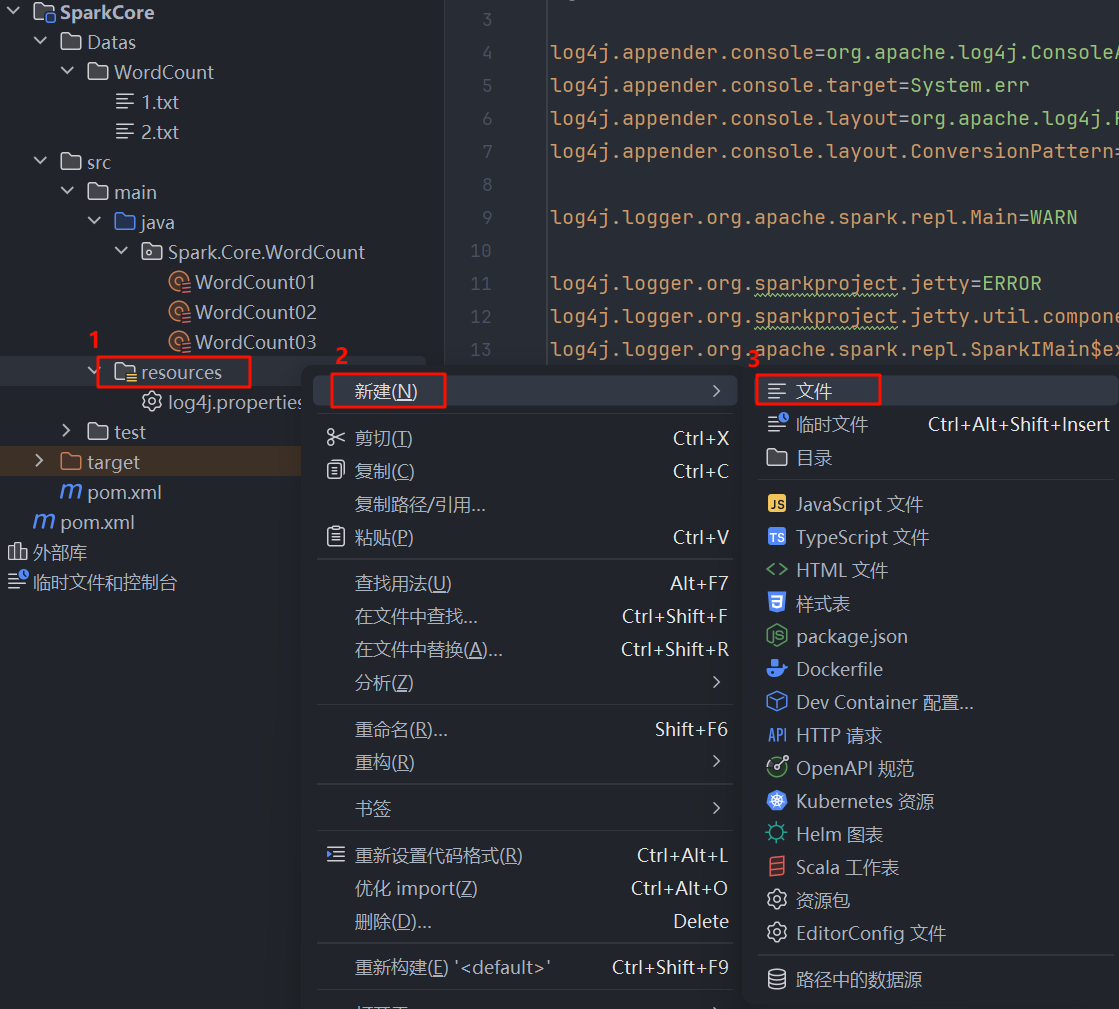This screenshot has width=1119, height=1009.
Task: Collapse the WordCount data folder
Action: pos(67,72)
